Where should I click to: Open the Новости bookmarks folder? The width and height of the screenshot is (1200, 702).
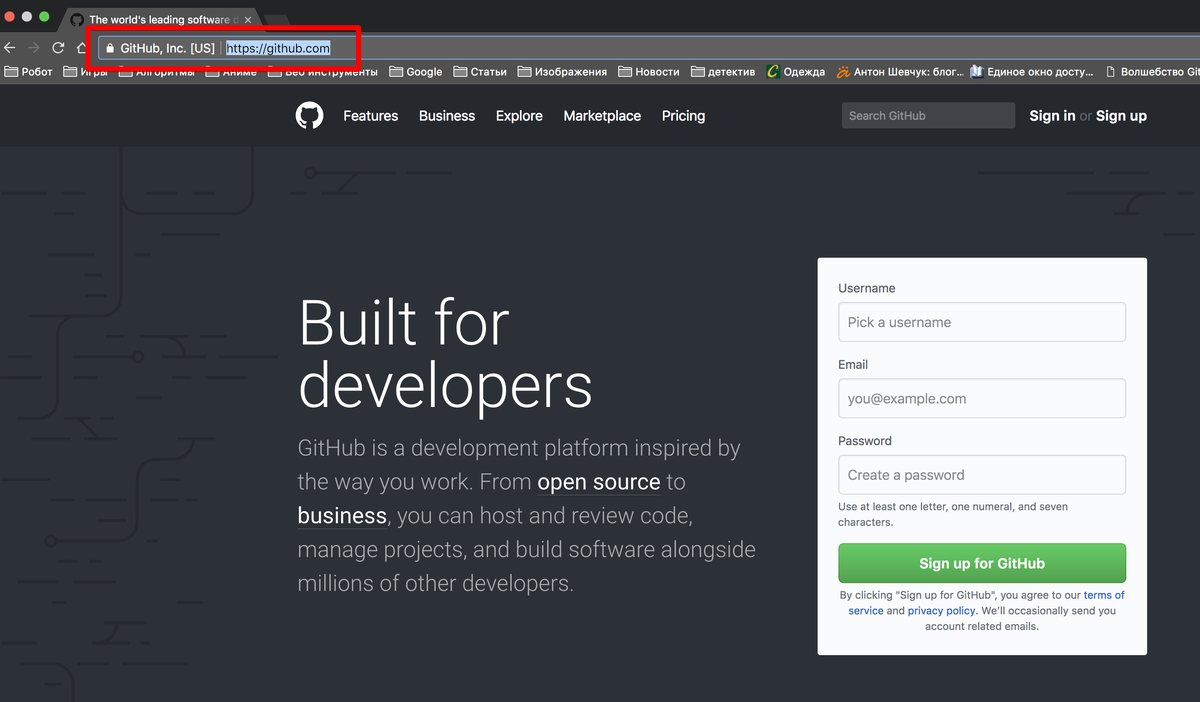tap(649, 72)
